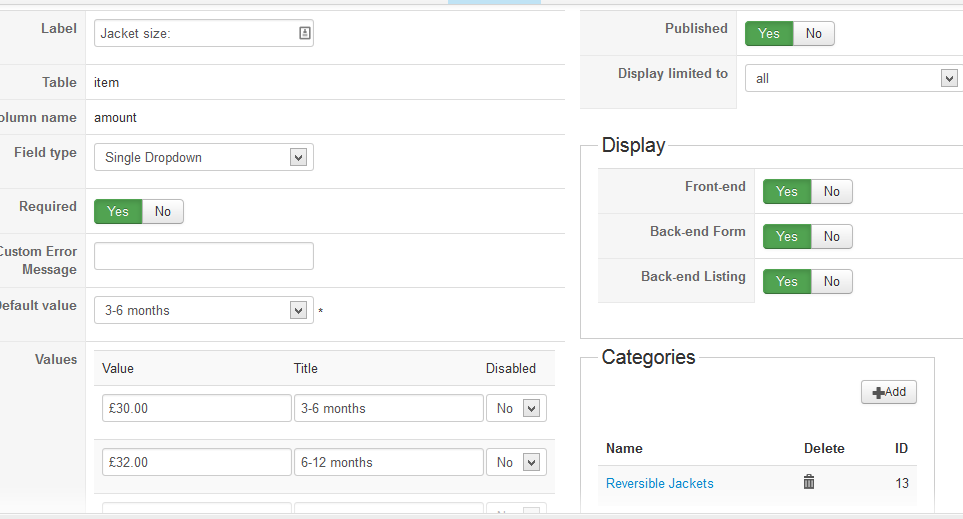This screenshot has width=963, height=519.
Task: Expand the Default value dropdown
Action: (x=203, y=310)
